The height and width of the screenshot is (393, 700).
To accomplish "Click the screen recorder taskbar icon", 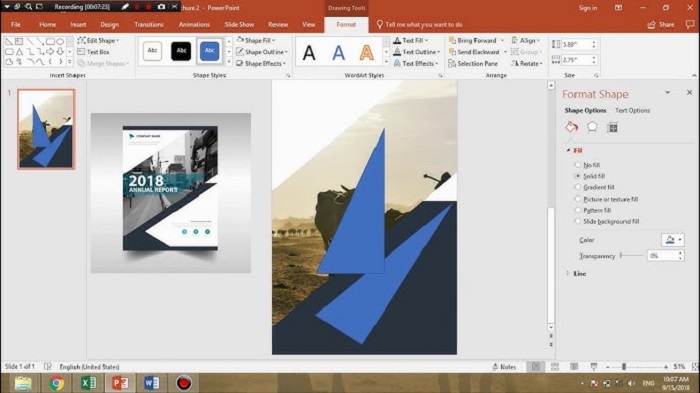I will pyautogui.click(x=183, y=383).
